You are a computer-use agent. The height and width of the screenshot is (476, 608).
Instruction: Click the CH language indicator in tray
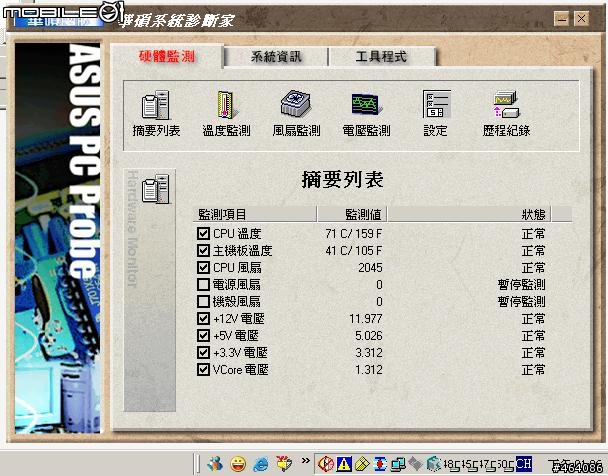(523, 463)
